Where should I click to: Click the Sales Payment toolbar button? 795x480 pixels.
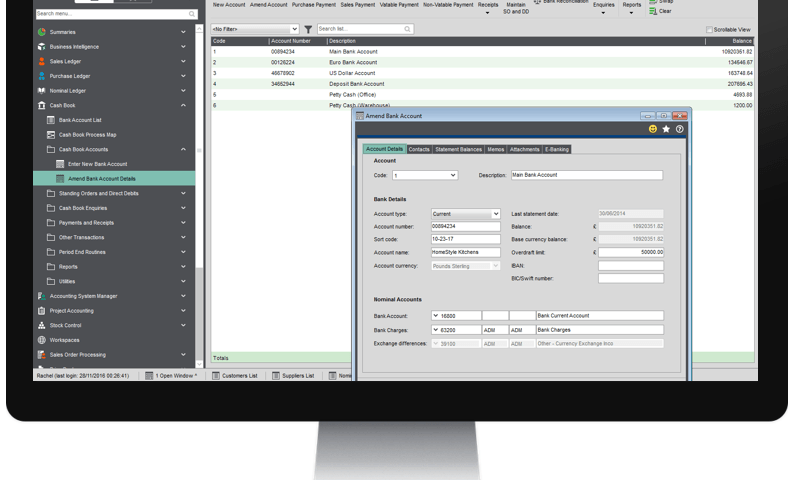click(x=358, y=5)
